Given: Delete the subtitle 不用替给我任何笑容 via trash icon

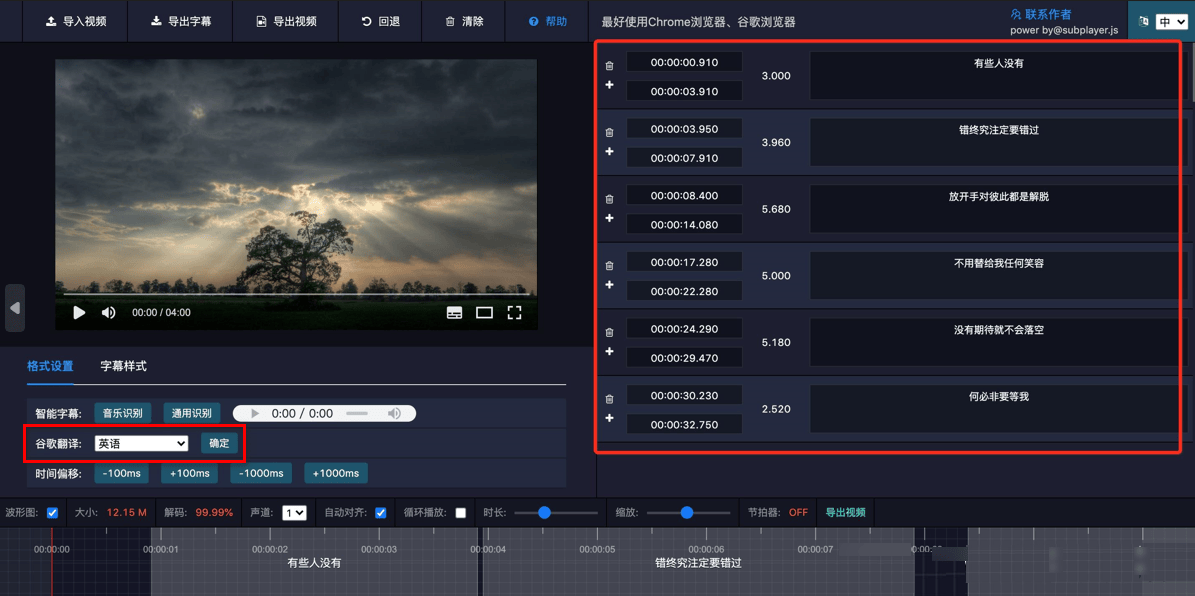Looking at the screenshot, I should (609, 266).
